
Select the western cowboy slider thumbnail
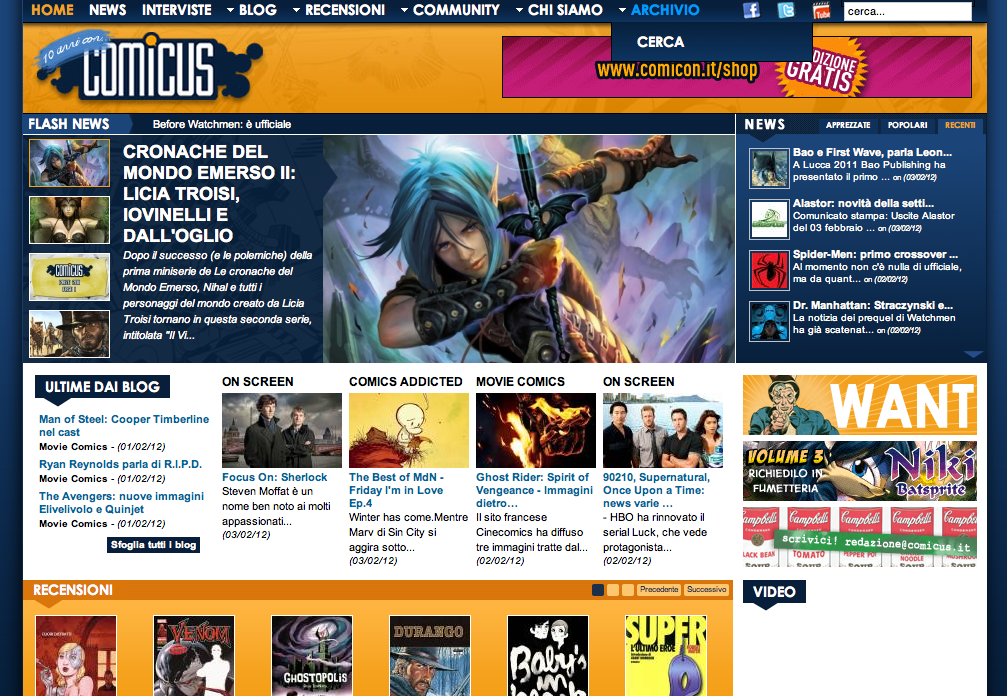click(x=69, y=334)
